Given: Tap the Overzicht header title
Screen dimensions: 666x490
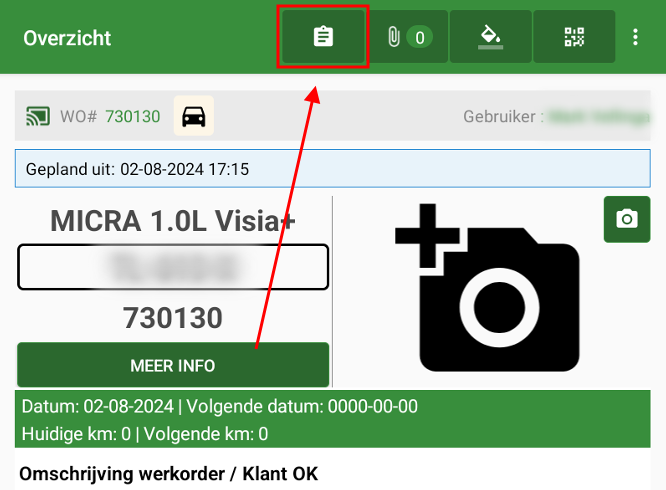Looking at the screenshot, I should click(67, 38).
